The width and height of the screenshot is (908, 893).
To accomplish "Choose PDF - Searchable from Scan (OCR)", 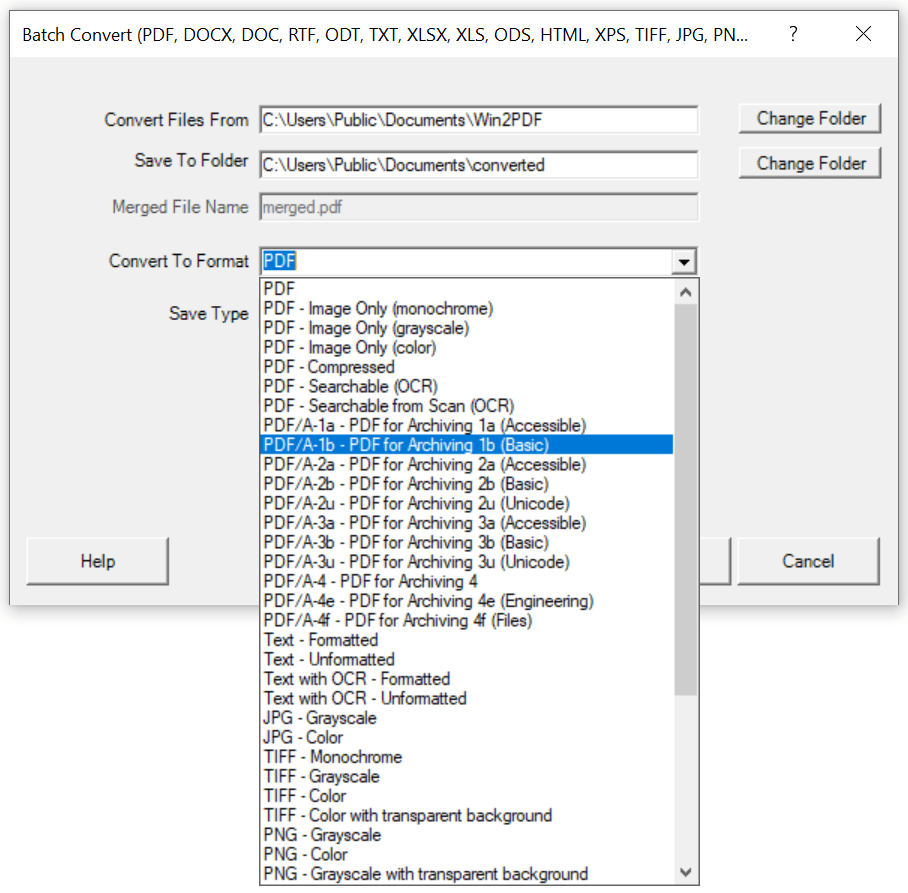I will (467, 406).
